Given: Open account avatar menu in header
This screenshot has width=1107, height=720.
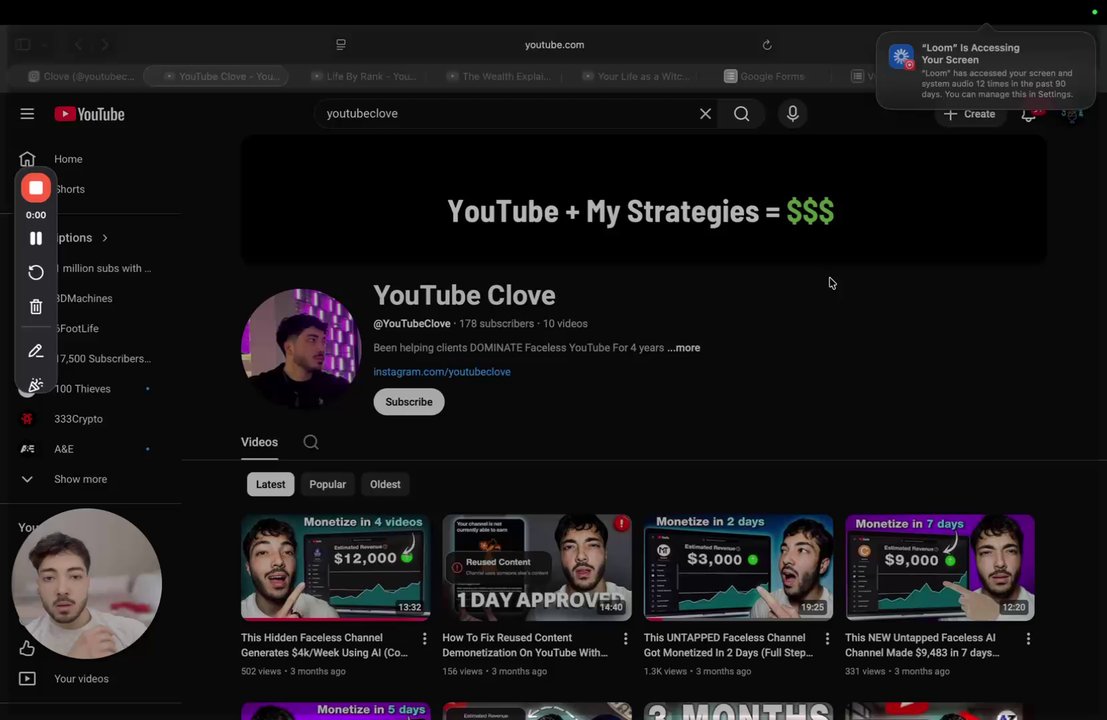Looking at the screenshot, I should [1072, 114].
